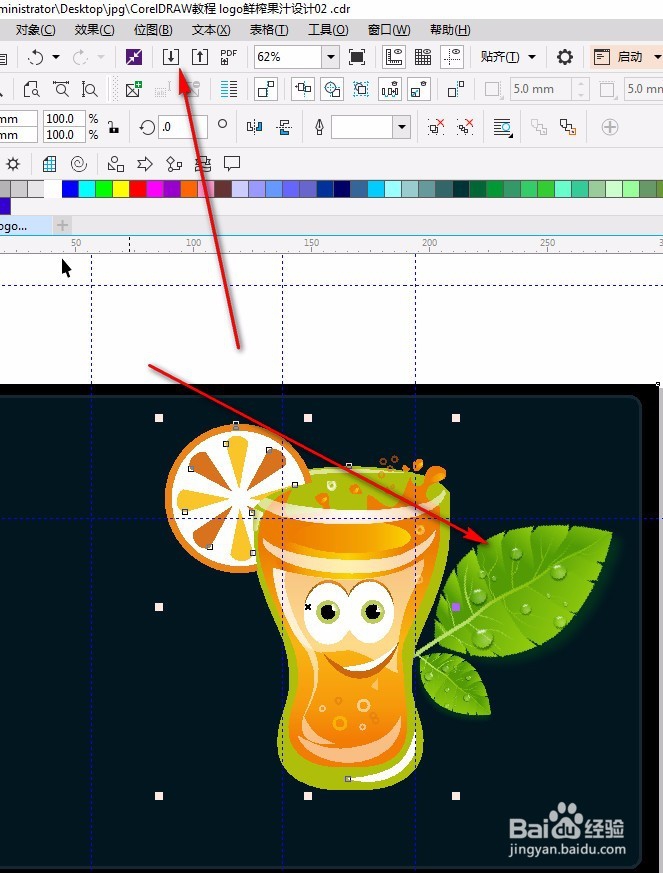Open the 贴齐(T) snap-to menu
Viewport: 663px width, 873px height.
(508, 57)
